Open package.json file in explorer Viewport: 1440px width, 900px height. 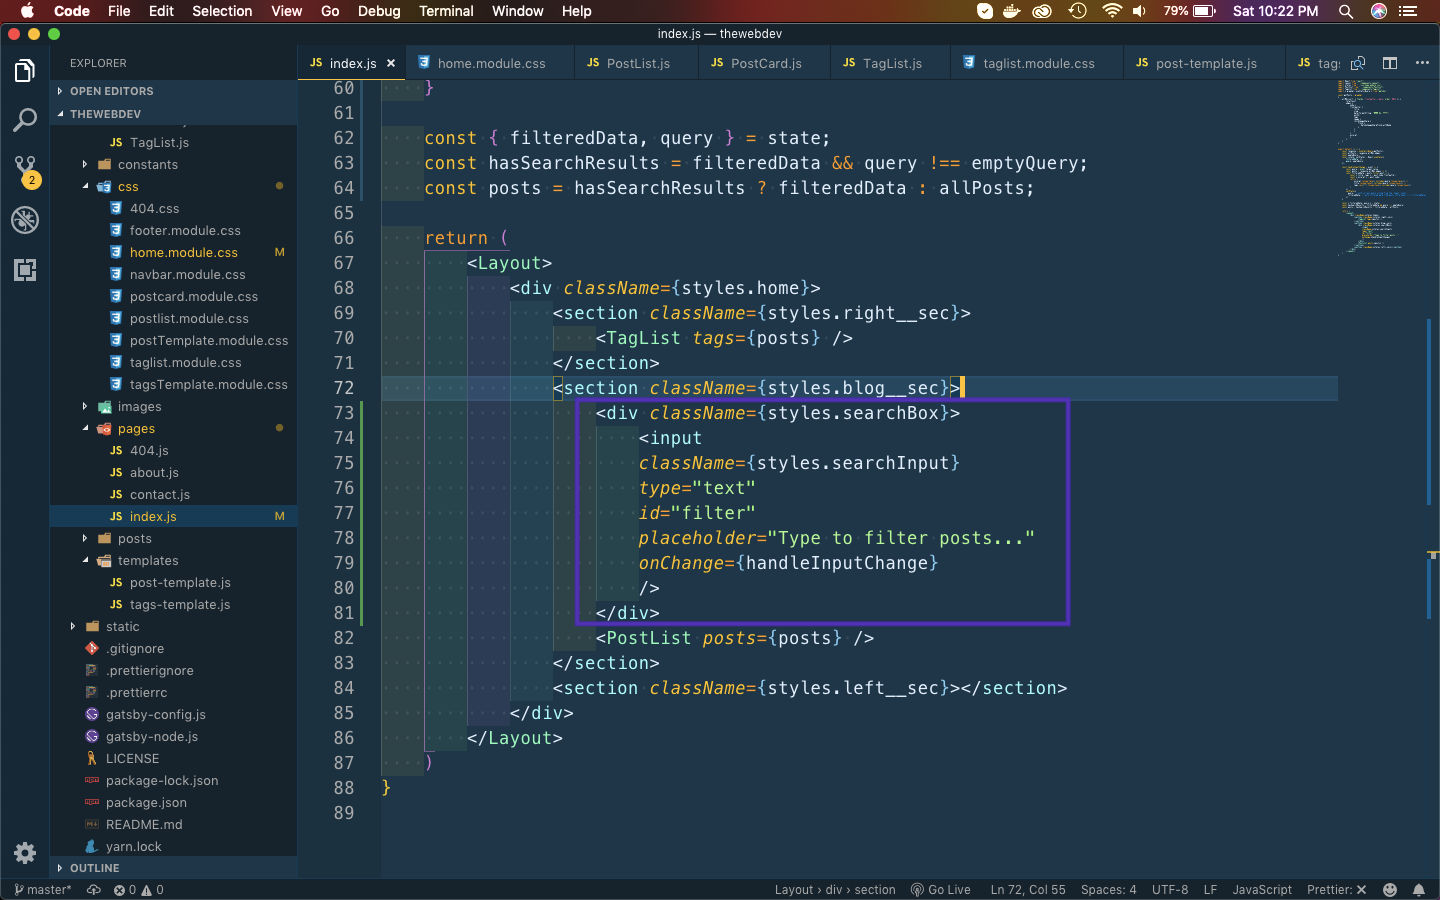pos(173,803)
